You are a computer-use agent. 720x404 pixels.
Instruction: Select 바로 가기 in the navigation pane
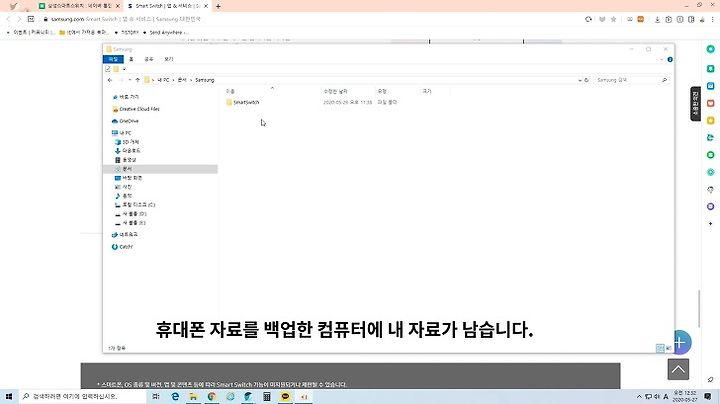click(126, 97)
